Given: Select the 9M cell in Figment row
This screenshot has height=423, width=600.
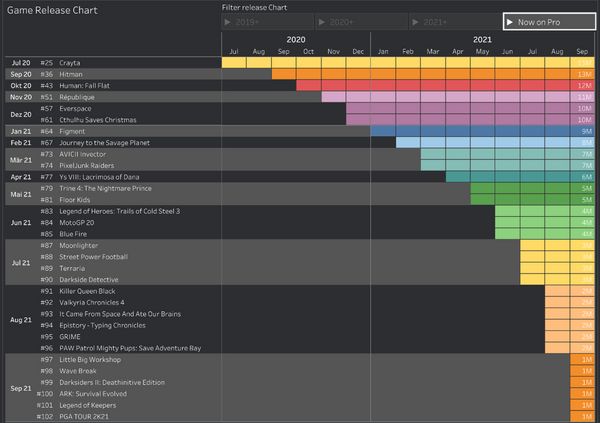Looking at the screenshot, I should [x=582, y=131].
